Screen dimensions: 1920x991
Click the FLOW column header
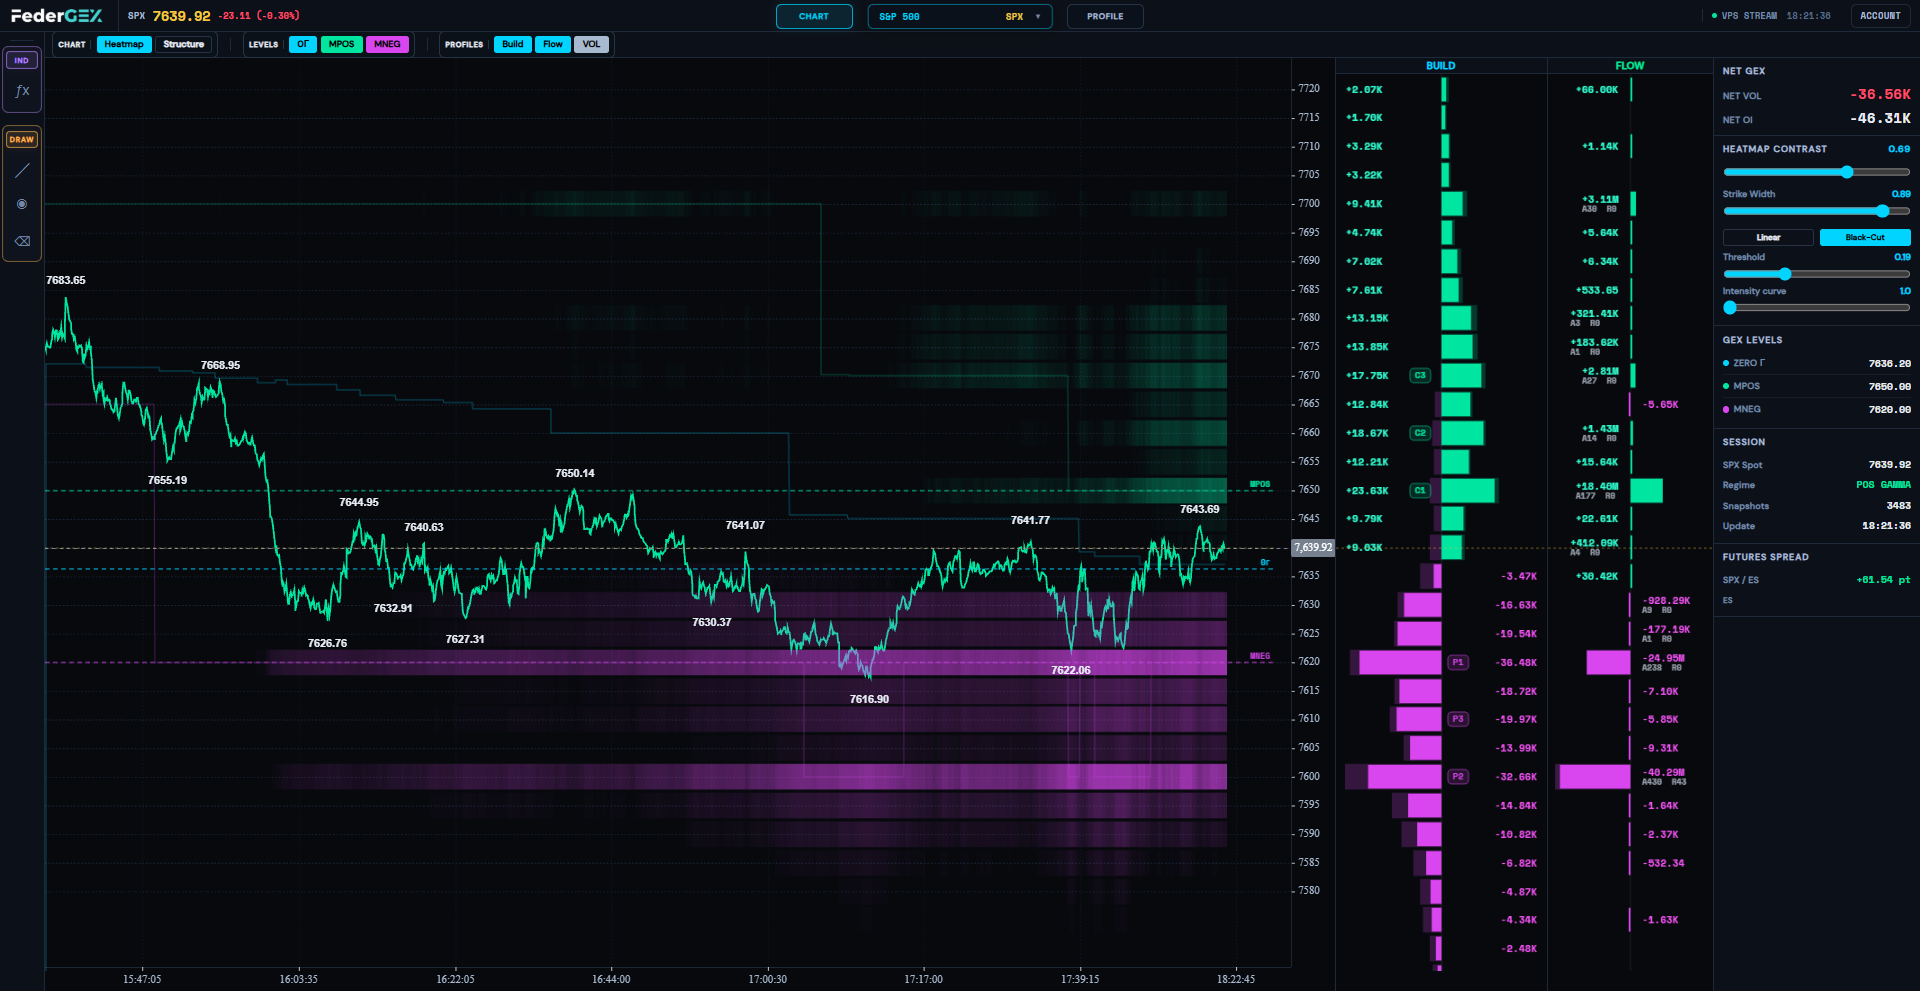click(1630, 66)
